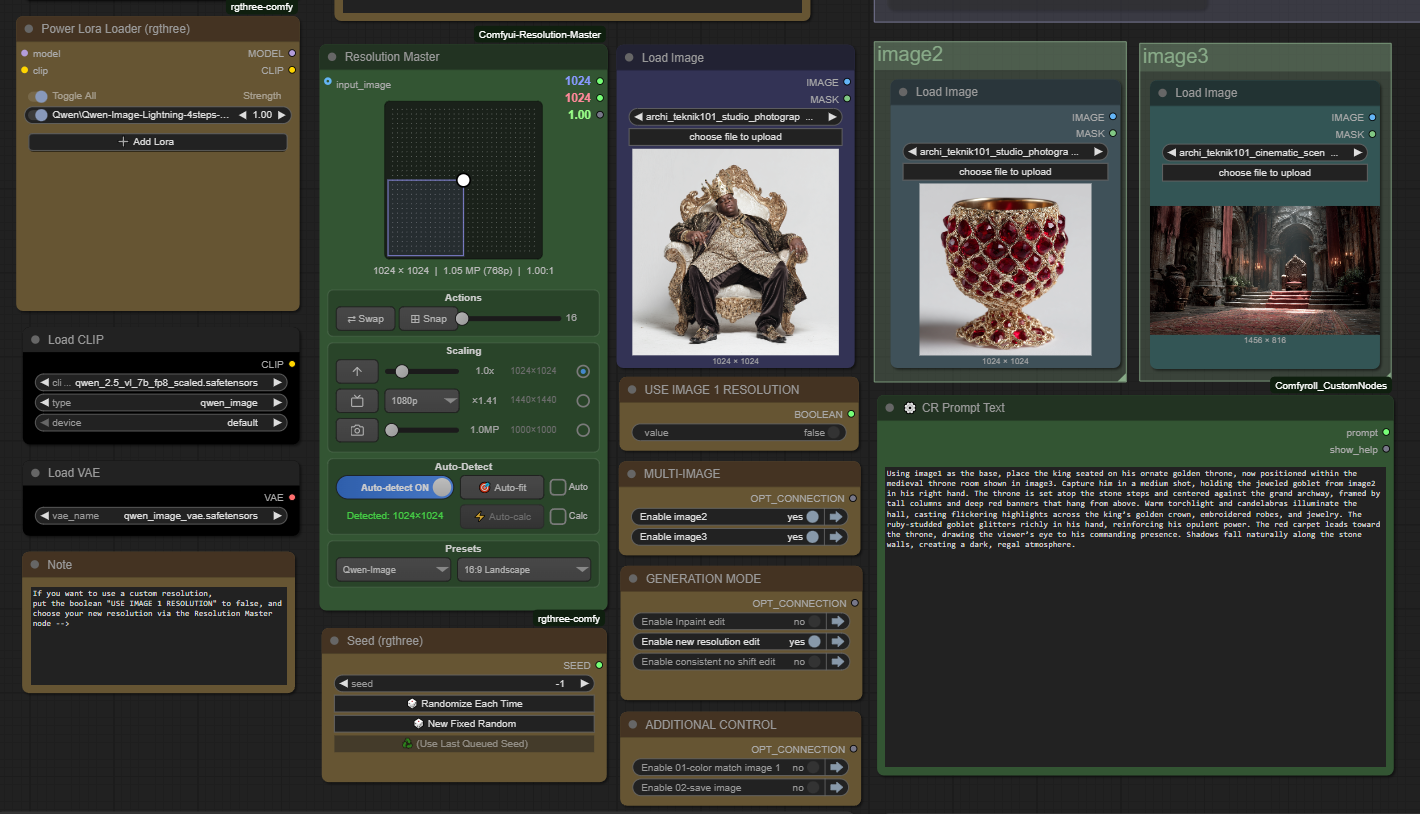Collapse the Load VAE node via its dot

point(36,473)
